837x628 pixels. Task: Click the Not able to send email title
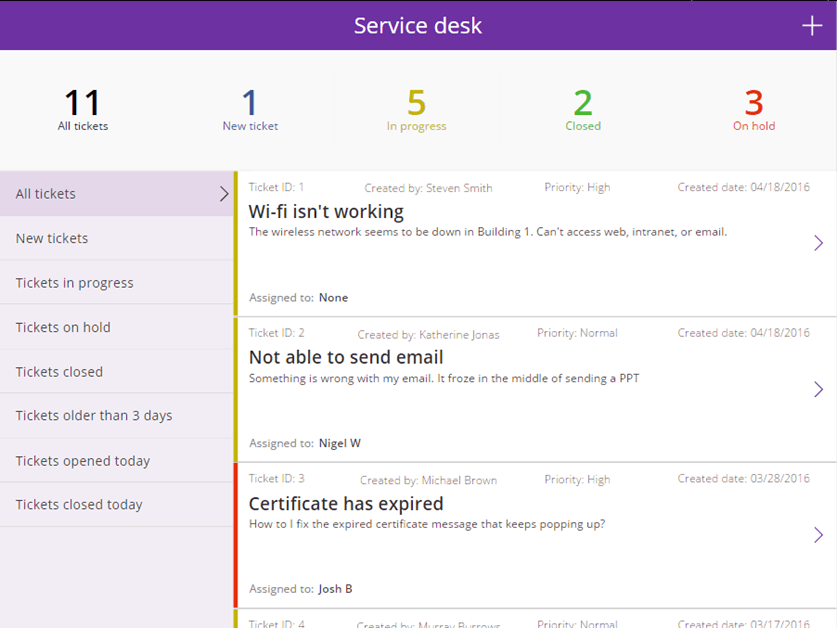[x=346, y=357]
